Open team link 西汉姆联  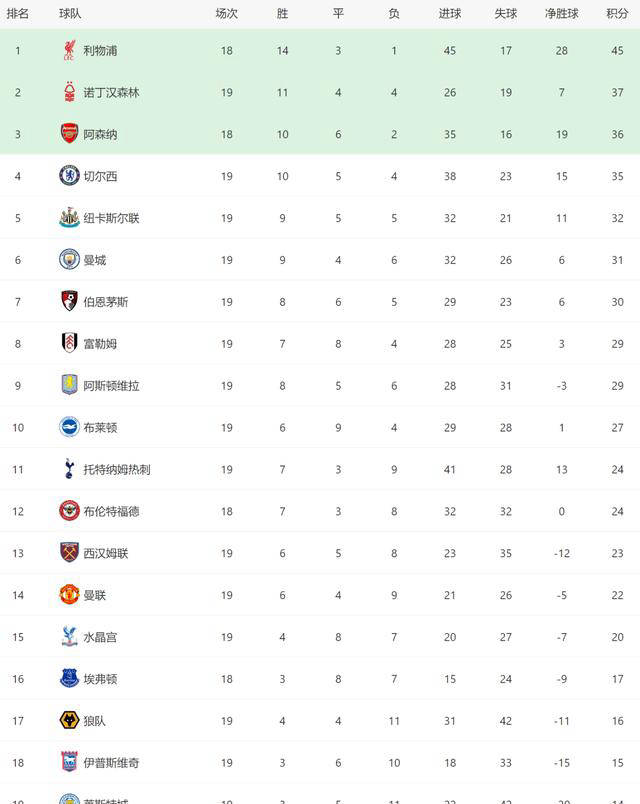pos(106,553)
